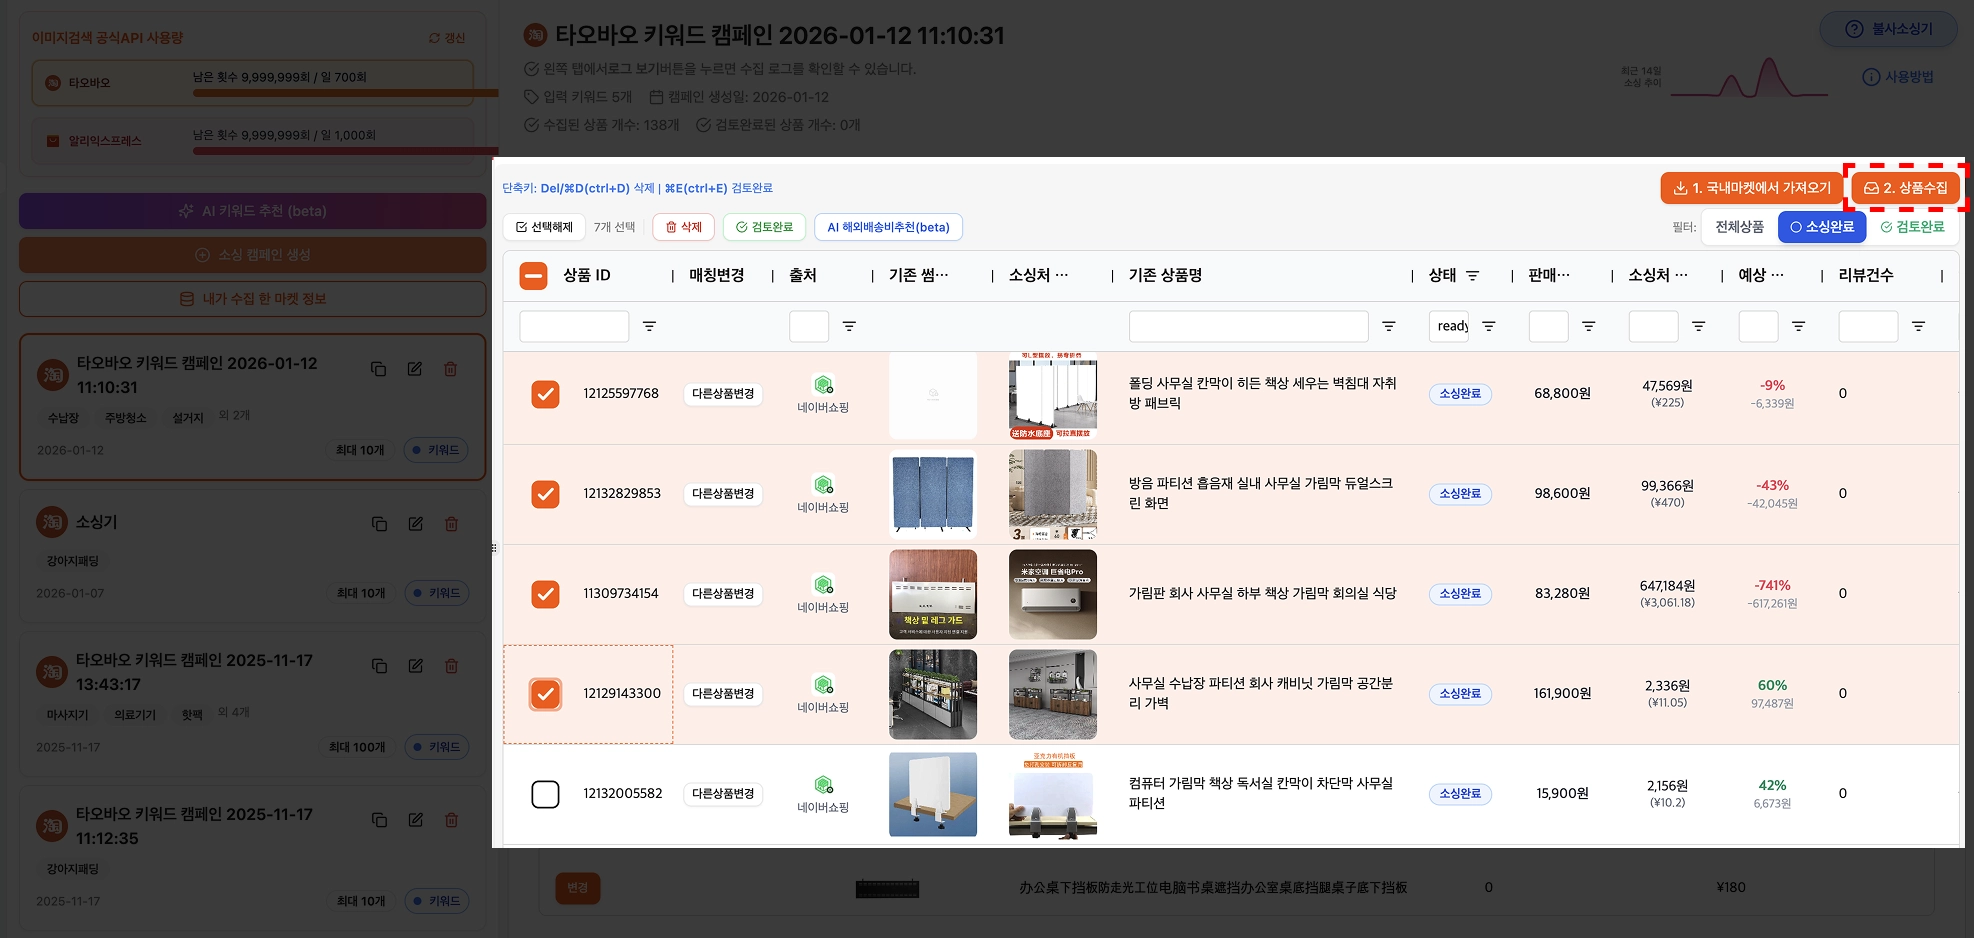Viewport: 1974px width, 938px height.
Task: Click 네이버쇼핑 source icon for 12132005582
Action: (823, 785)
